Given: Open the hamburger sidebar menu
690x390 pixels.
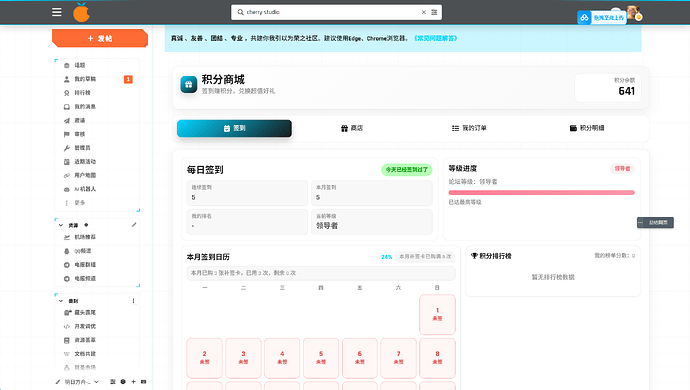Looking at the screenshot, I should (57, 12).
